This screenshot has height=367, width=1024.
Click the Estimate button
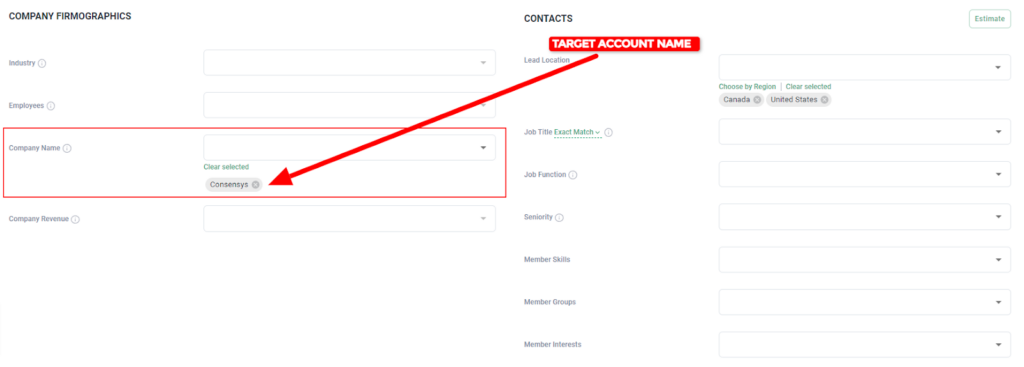point(989,19)
